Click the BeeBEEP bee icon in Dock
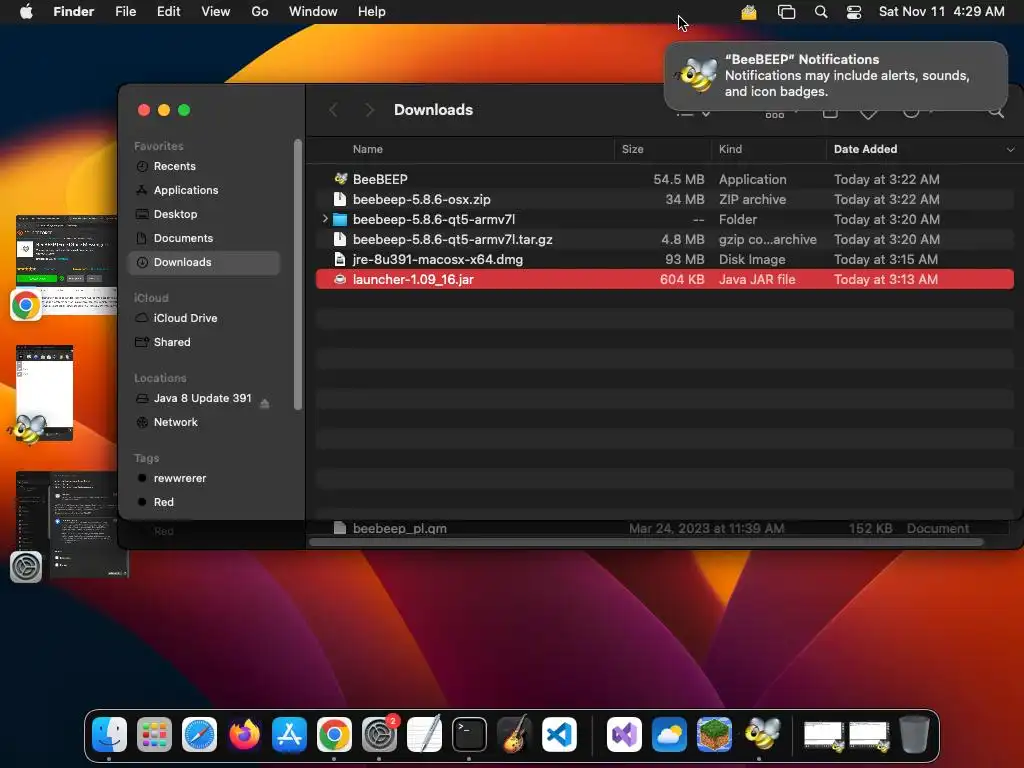Image resolution: width=1024 pixels, height=768 pixels. pyautogui.click(x=762, y=733)
